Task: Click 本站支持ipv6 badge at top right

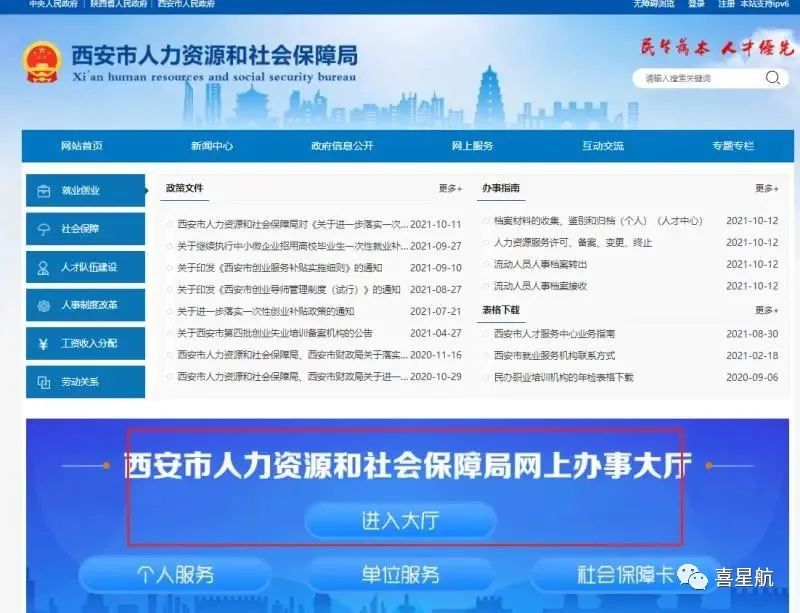Action: tap(766, 6)
